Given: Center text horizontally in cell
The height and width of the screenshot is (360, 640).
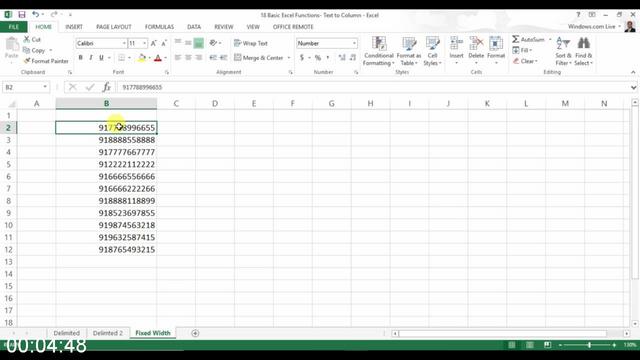Looking at the screenshot, I should point(188,58).
